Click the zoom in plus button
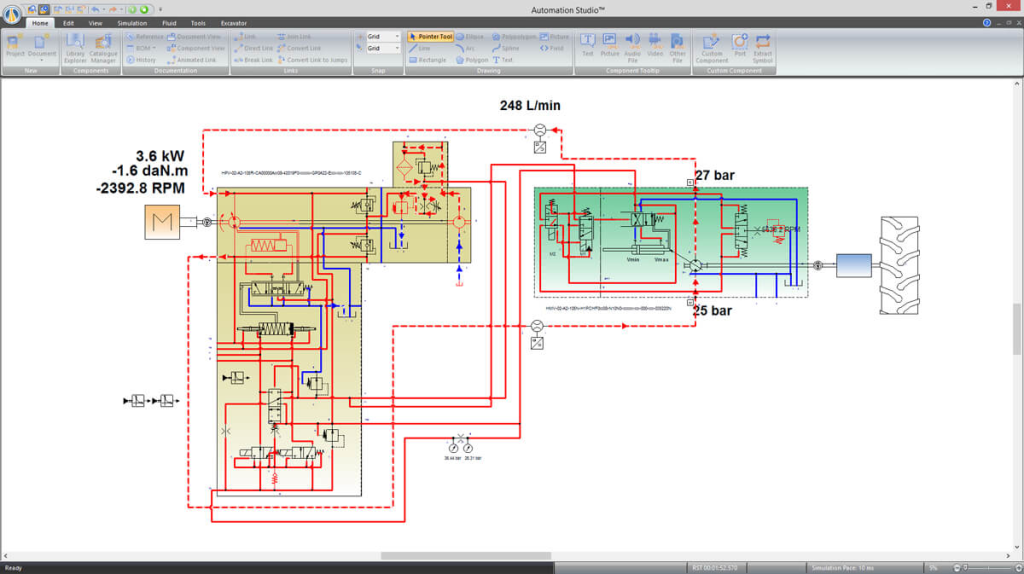This screenshot has width=1024, height=574. coord(1019,568)
